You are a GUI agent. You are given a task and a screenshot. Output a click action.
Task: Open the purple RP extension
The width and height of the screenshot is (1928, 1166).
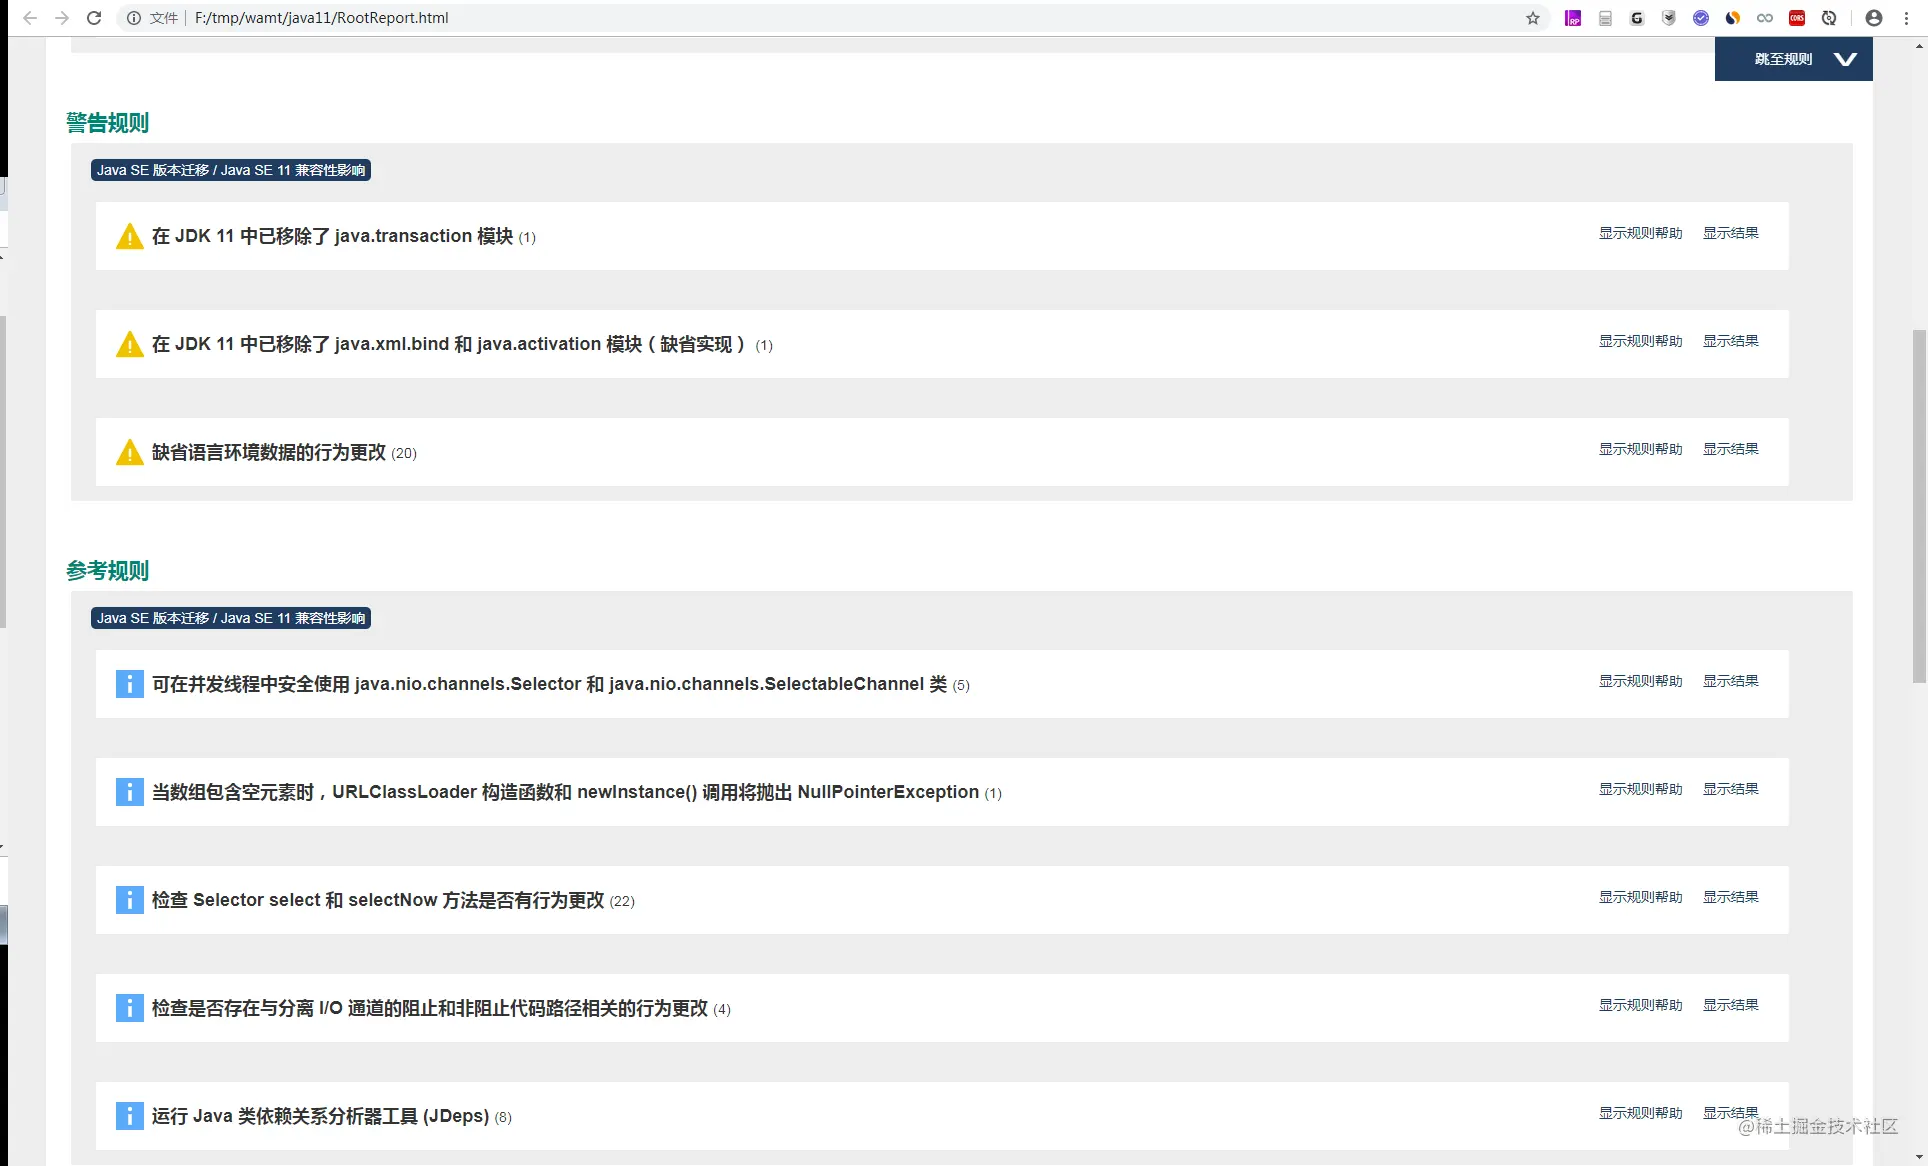point(1573,18)
